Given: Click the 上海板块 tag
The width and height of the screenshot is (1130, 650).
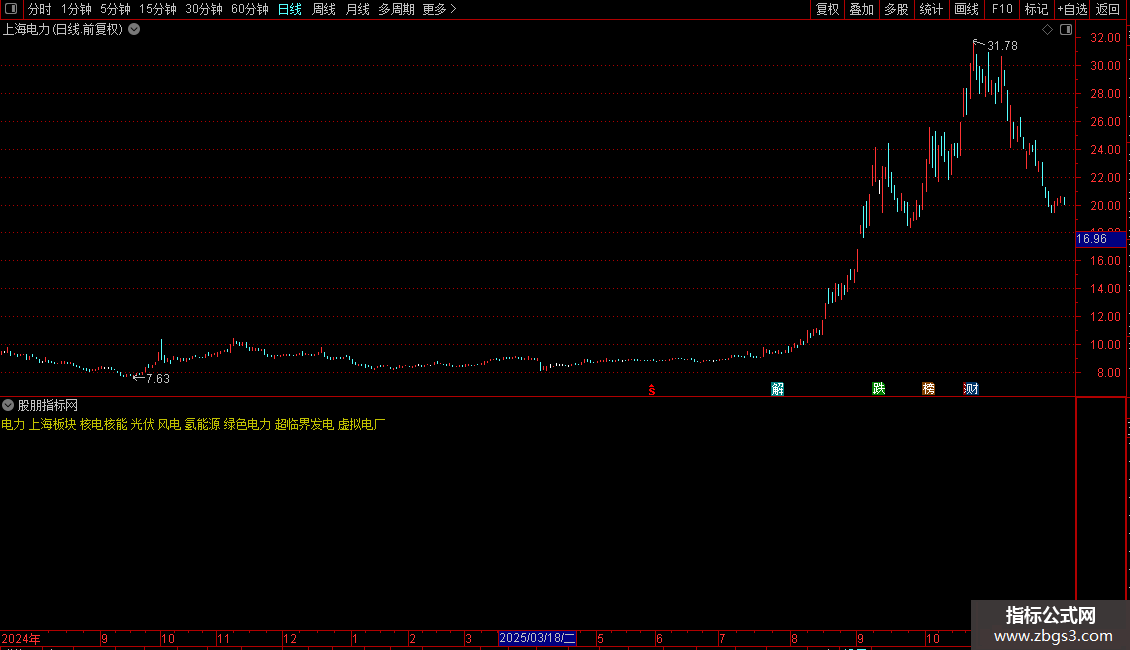Looking at the screenshot, I should click(53, 424).
